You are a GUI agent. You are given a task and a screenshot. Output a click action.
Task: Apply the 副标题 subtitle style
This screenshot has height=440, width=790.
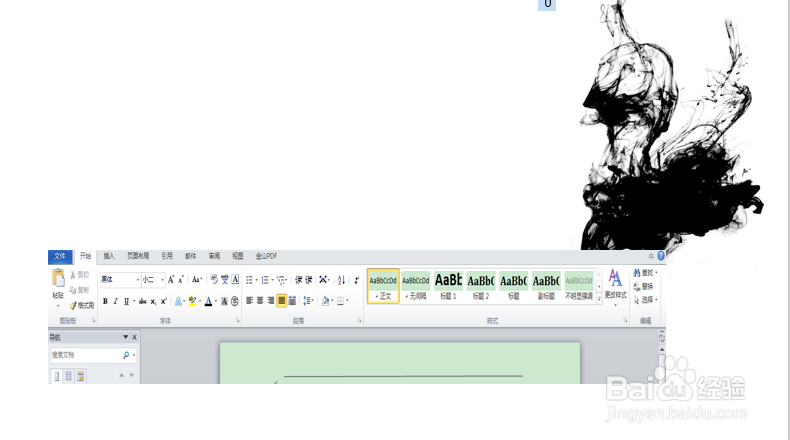point(546,286)
